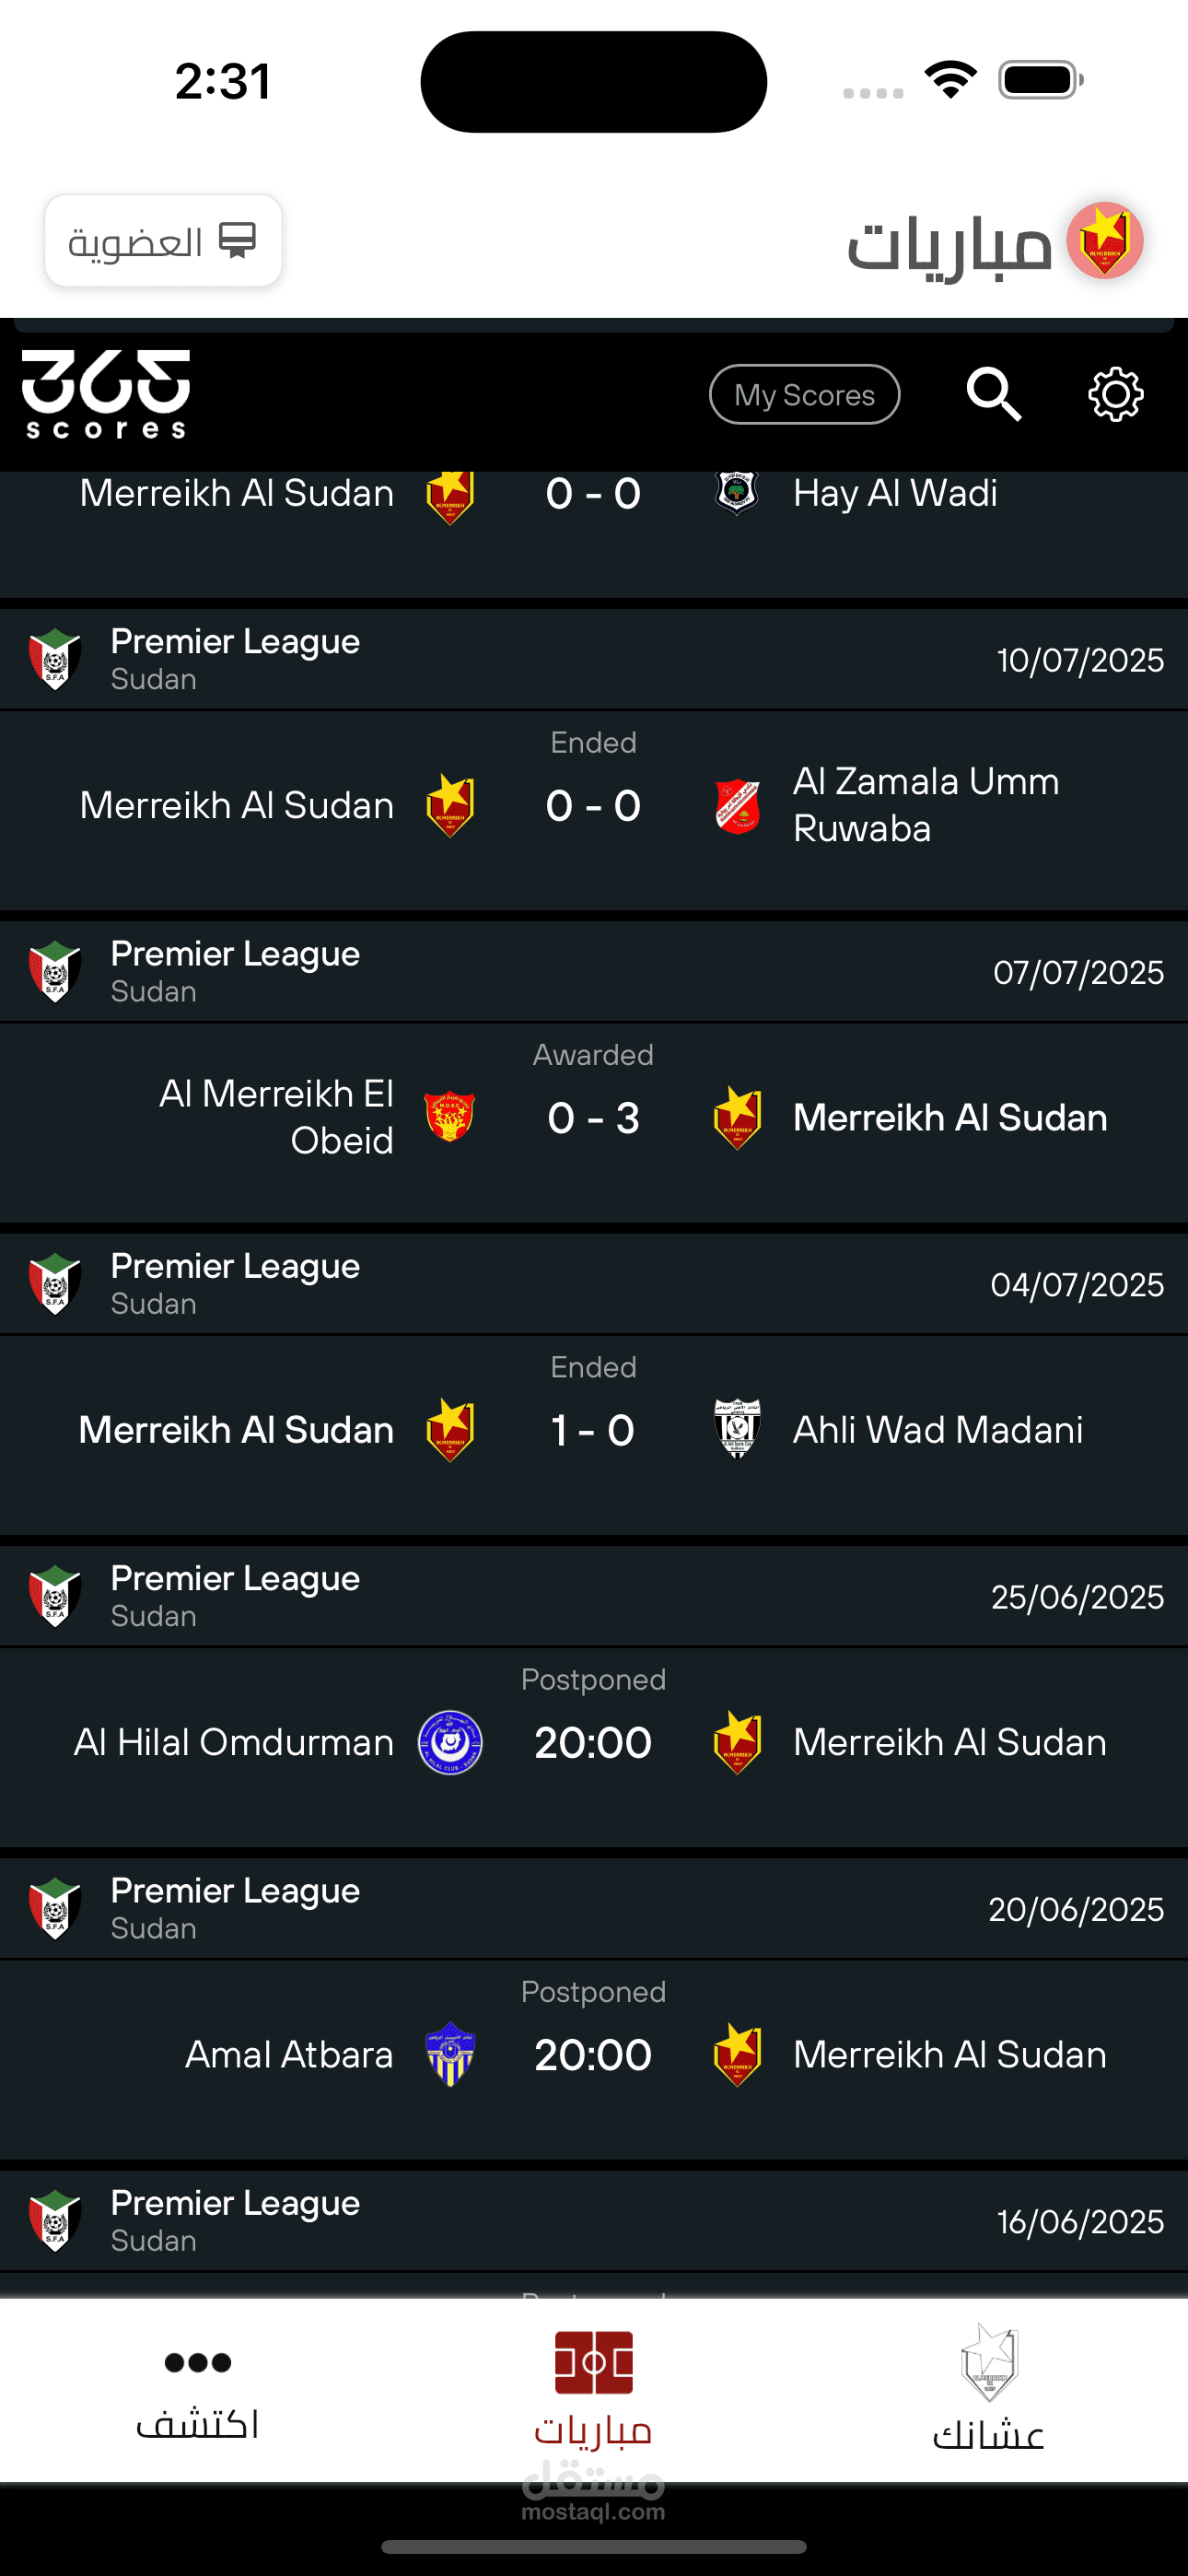The height and width of the screenshot is (2576, 1188).
Task: Open the العضوية membership button
Action: [163, 241]
